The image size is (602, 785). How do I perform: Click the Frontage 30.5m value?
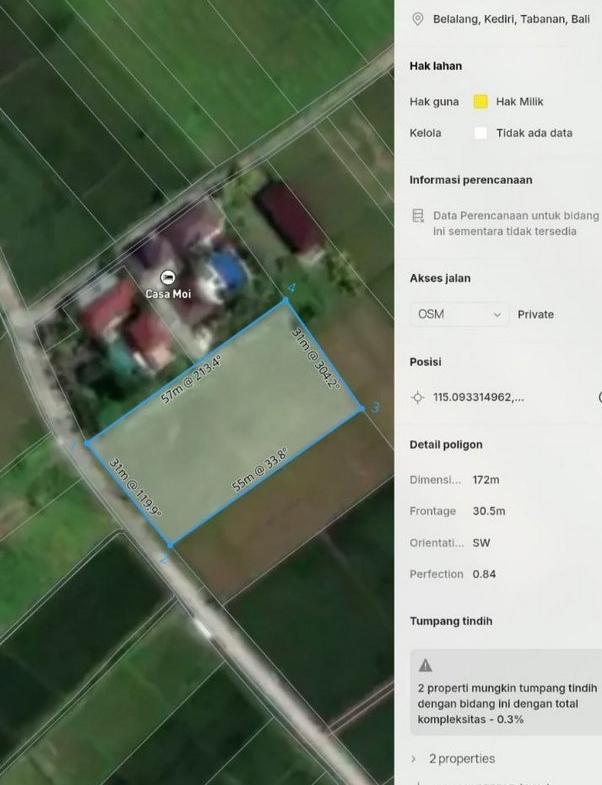[489, 511]
